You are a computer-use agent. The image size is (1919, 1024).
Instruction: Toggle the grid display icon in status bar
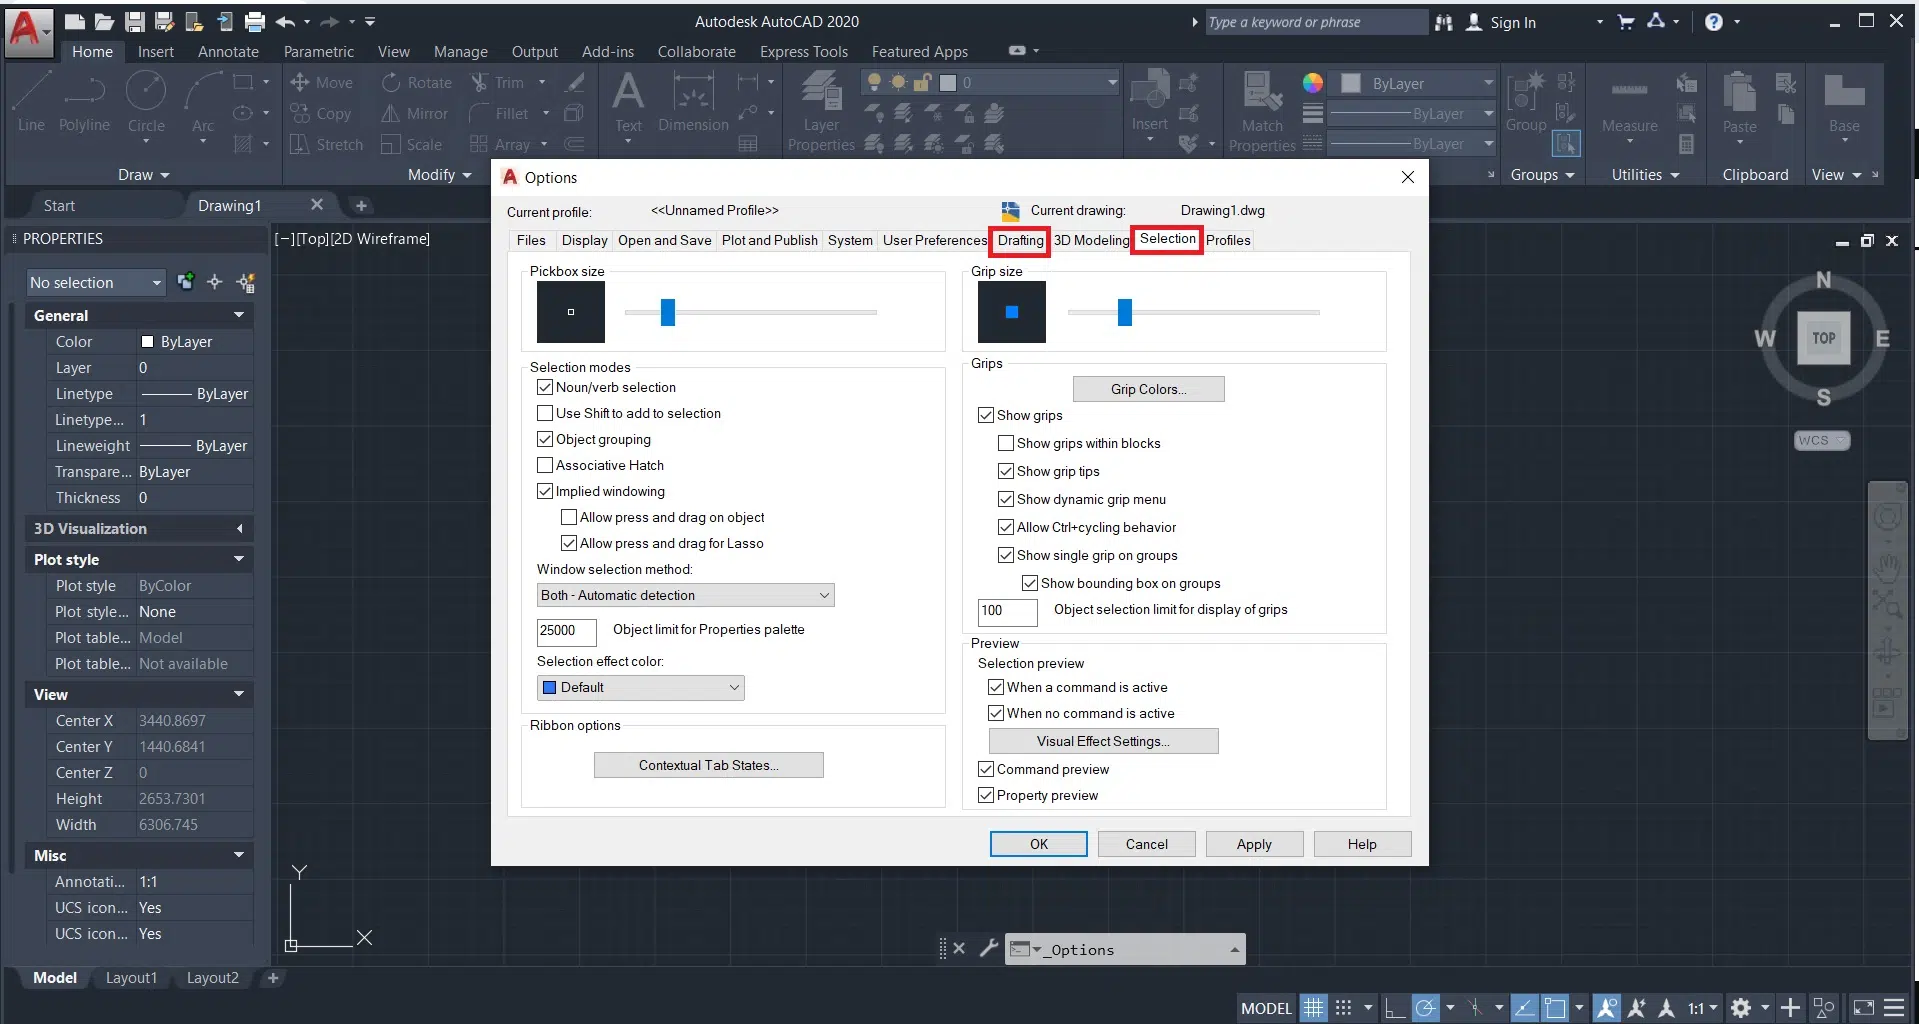click(1313, 1008)
